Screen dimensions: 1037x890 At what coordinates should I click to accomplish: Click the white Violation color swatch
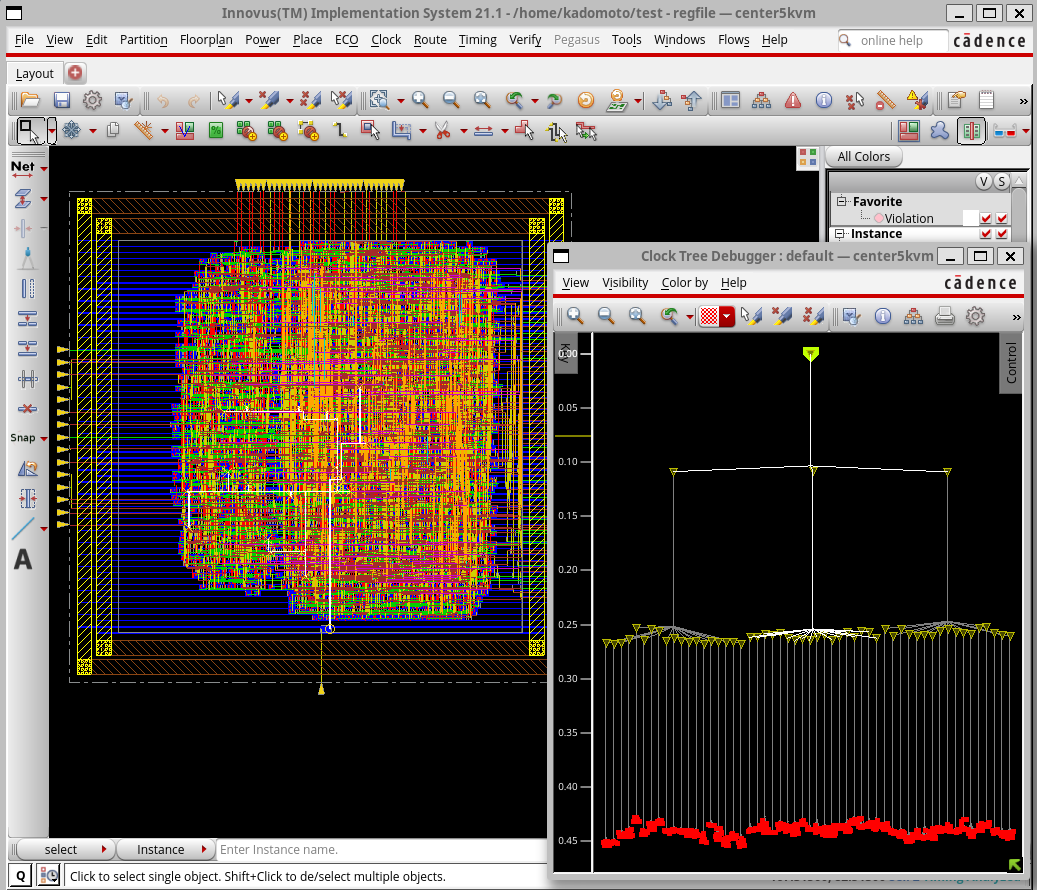(x=970, y=218)
